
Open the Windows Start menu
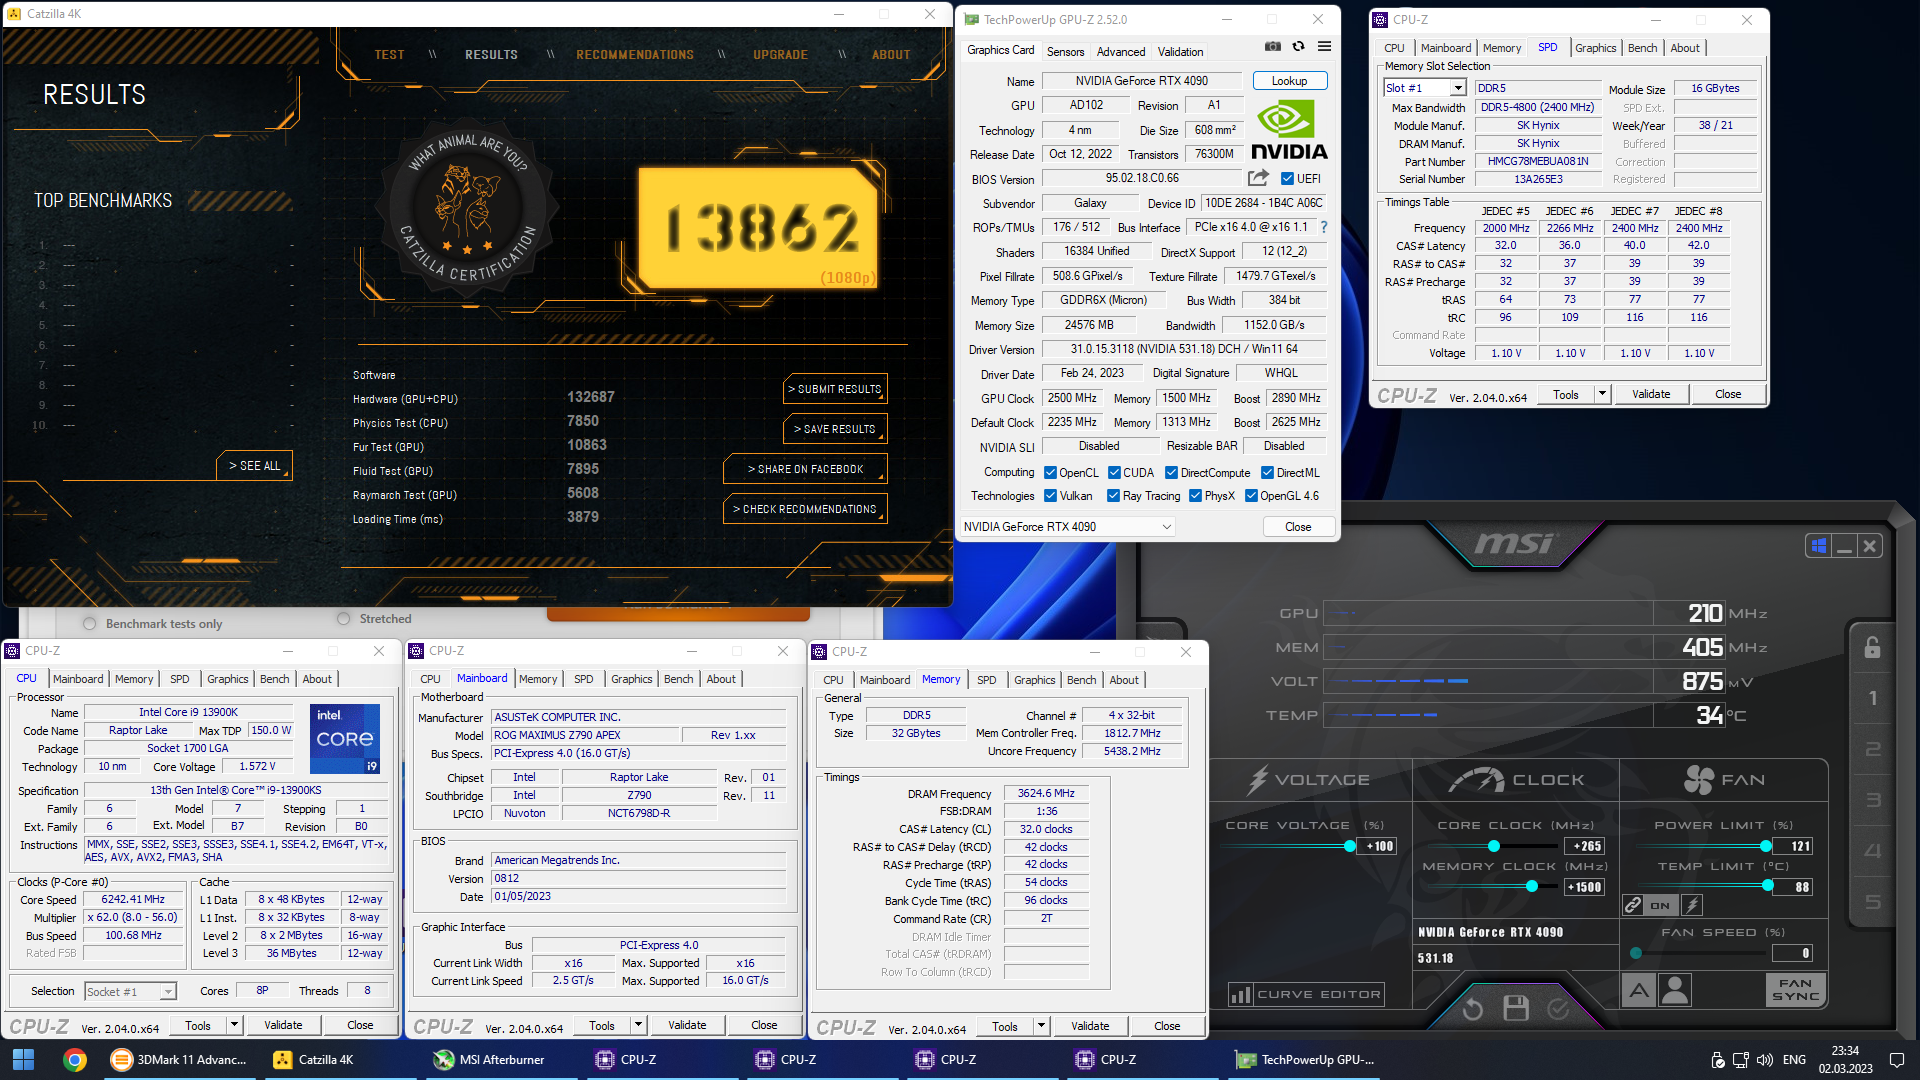pos(24,1060)
